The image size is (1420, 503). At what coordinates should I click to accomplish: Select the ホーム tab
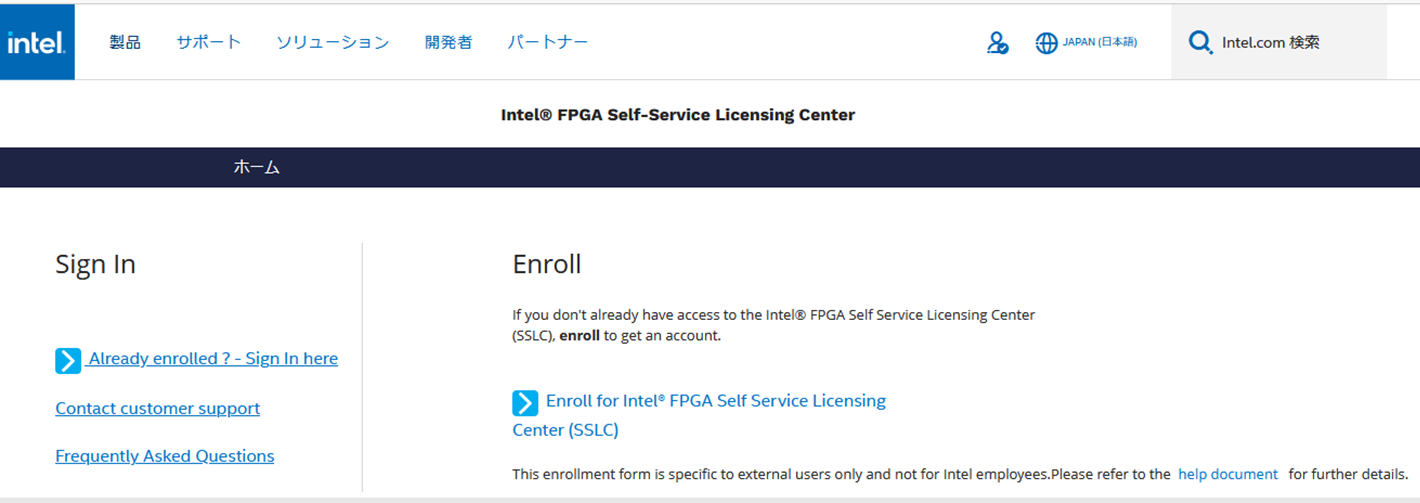click(256, 167)
